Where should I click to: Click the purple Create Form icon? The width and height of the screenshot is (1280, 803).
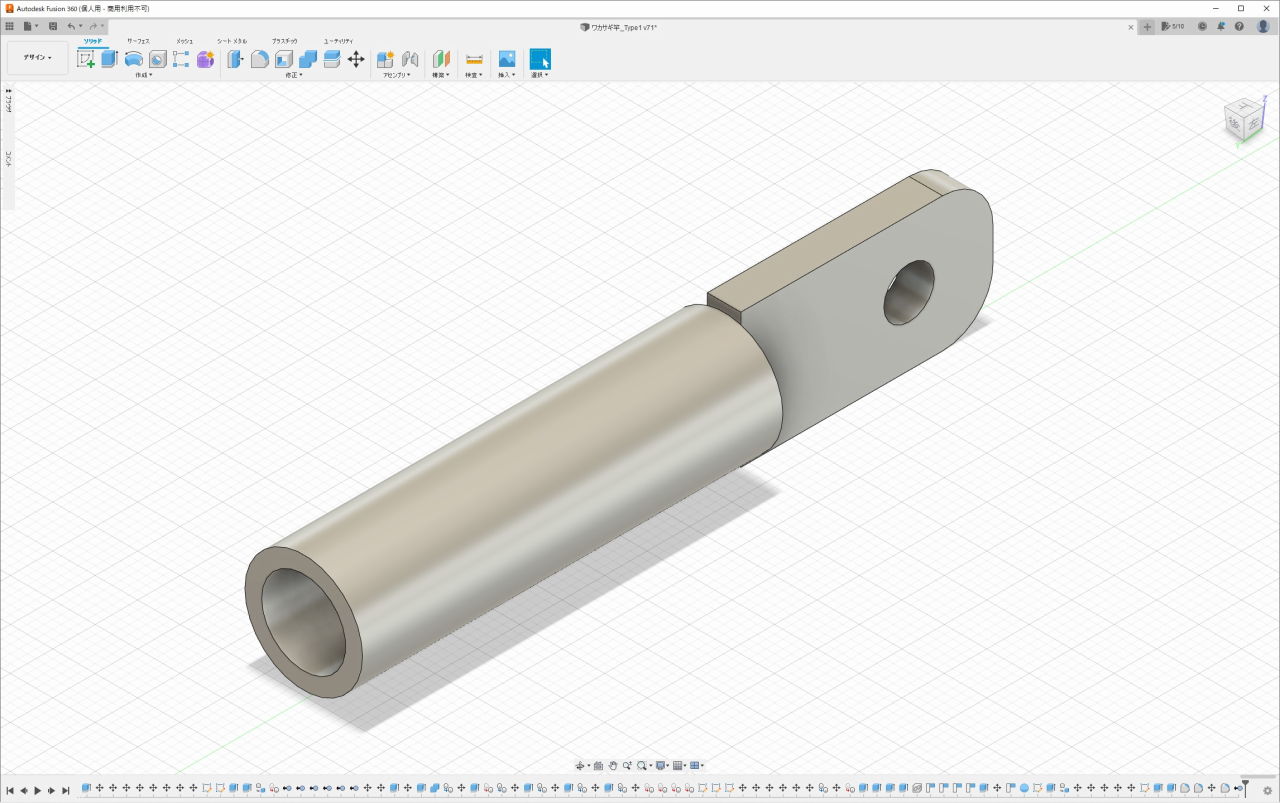[x=205, y=59]
